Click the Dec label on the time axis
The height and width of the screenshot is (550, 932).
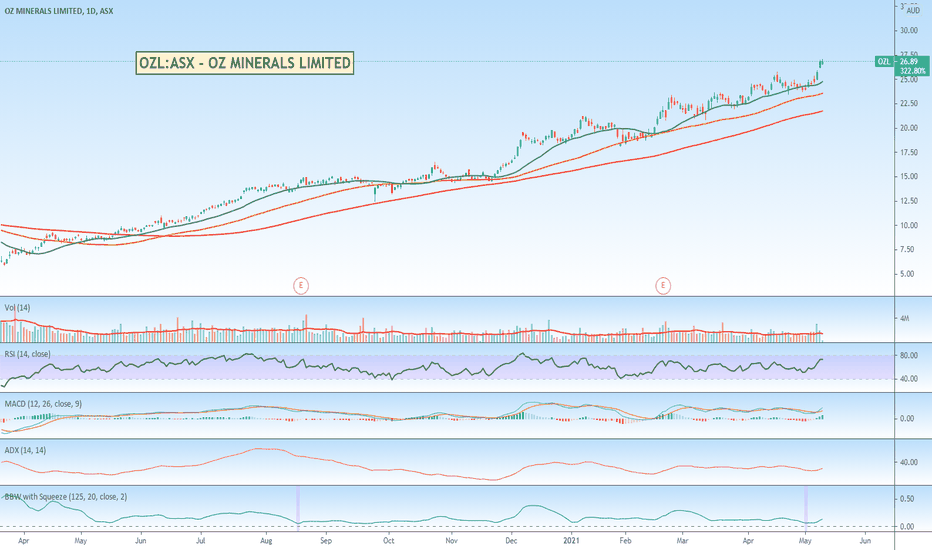[x=511, y=540]
